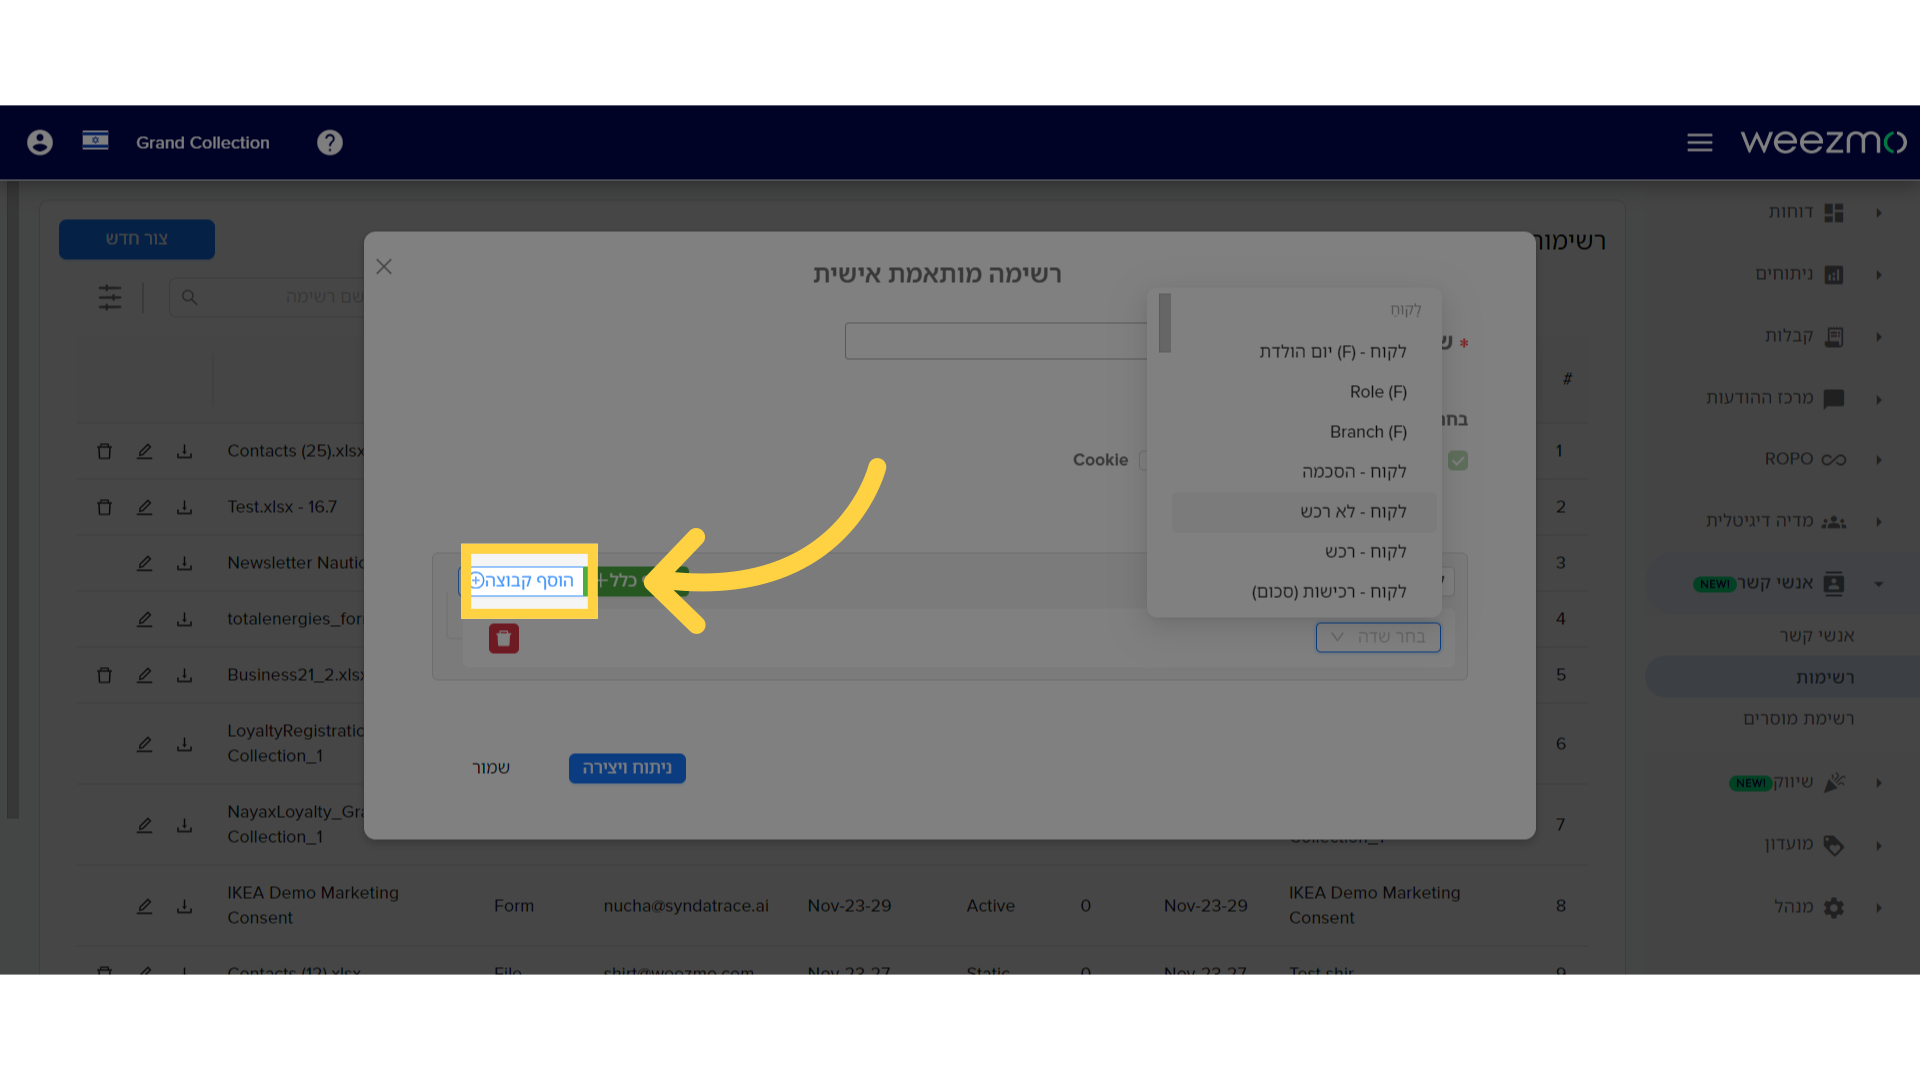Expand the ROPO section arrow
1920x1080 pixels.
coord(1879,459)
